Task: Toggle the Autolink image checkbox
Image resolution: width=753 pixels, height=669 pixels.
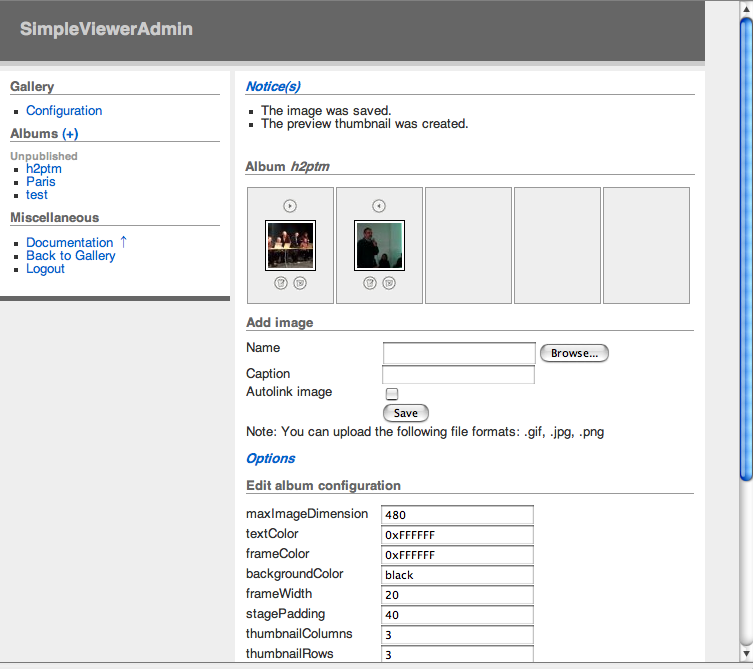Action: 392,394
